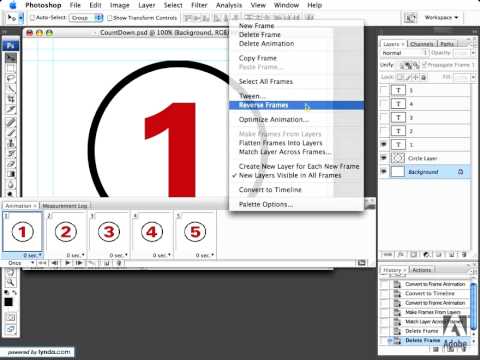This screenshot has height=360, width=480.
Task: Choose Reverse Frames from palette menu
Action: [296, 105]
